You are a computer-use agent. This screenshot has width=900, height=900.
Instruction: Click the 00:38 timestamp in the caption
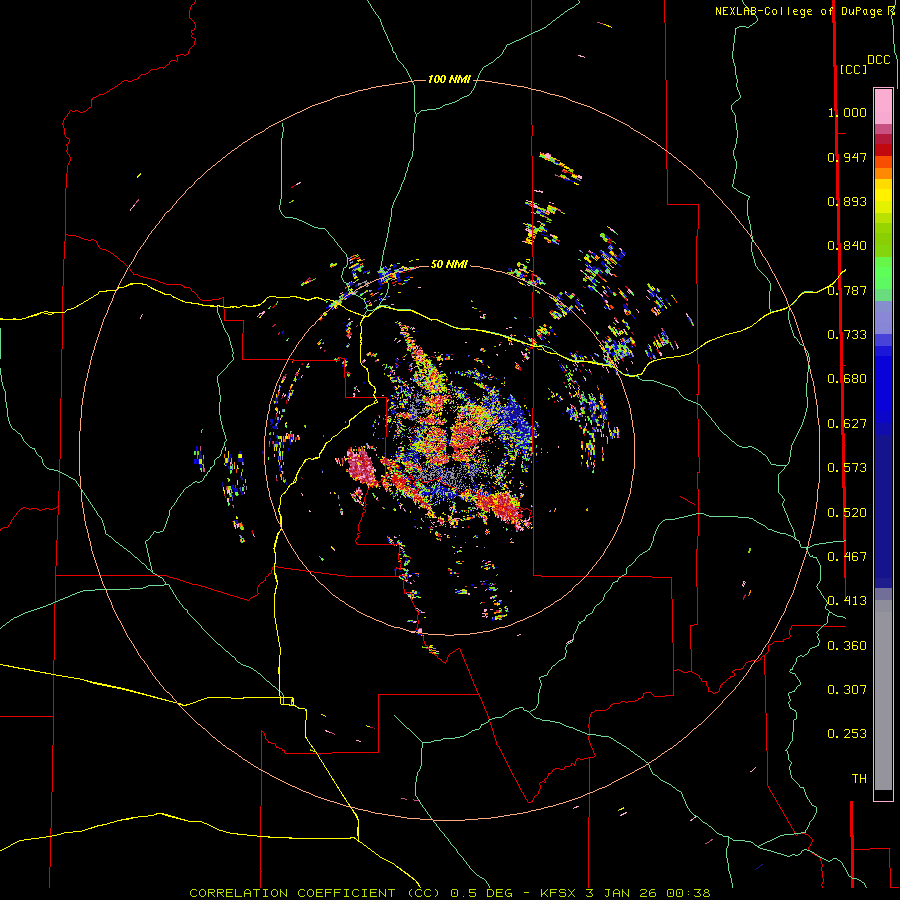(688, 893)
